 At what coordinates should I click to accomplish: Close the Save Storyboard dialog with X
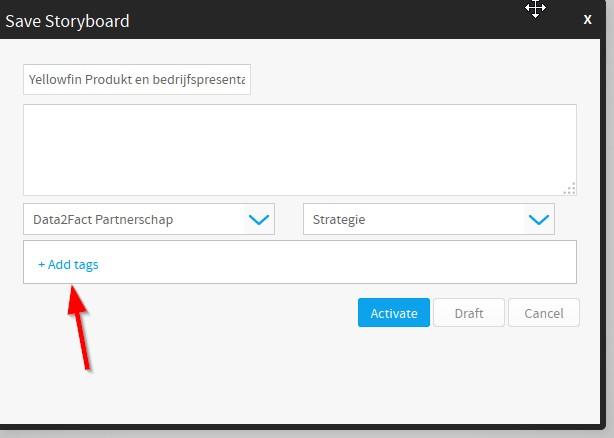pyautogui.click(x=587, y=20)
